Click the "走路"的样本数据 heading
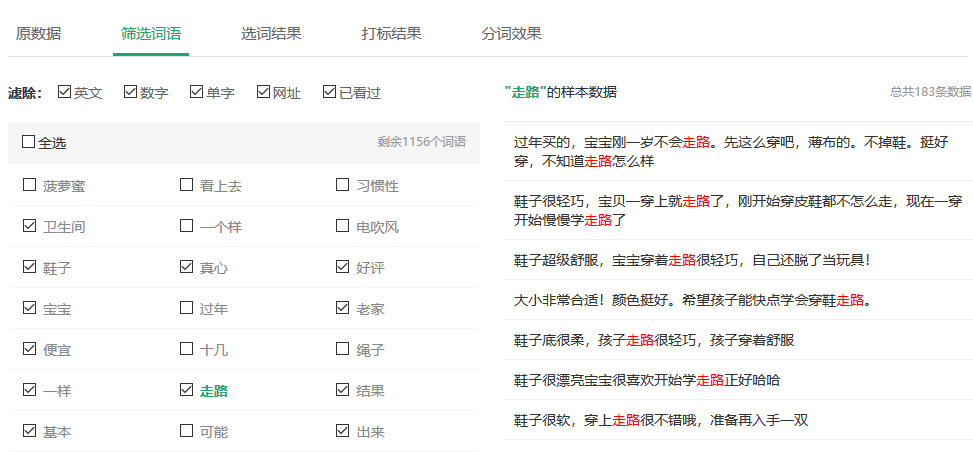This screenshot has height=452, width=973. tap(561, 93)
